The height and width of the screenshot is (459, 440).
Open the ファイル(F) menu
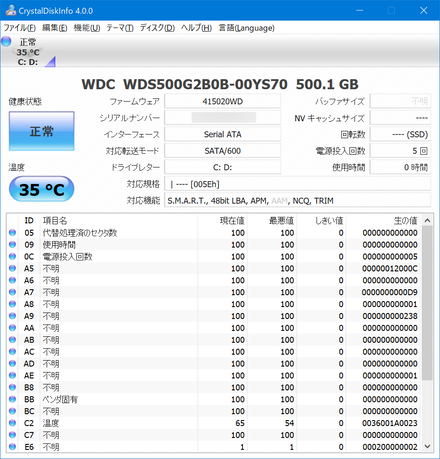(x=20, y=28)
